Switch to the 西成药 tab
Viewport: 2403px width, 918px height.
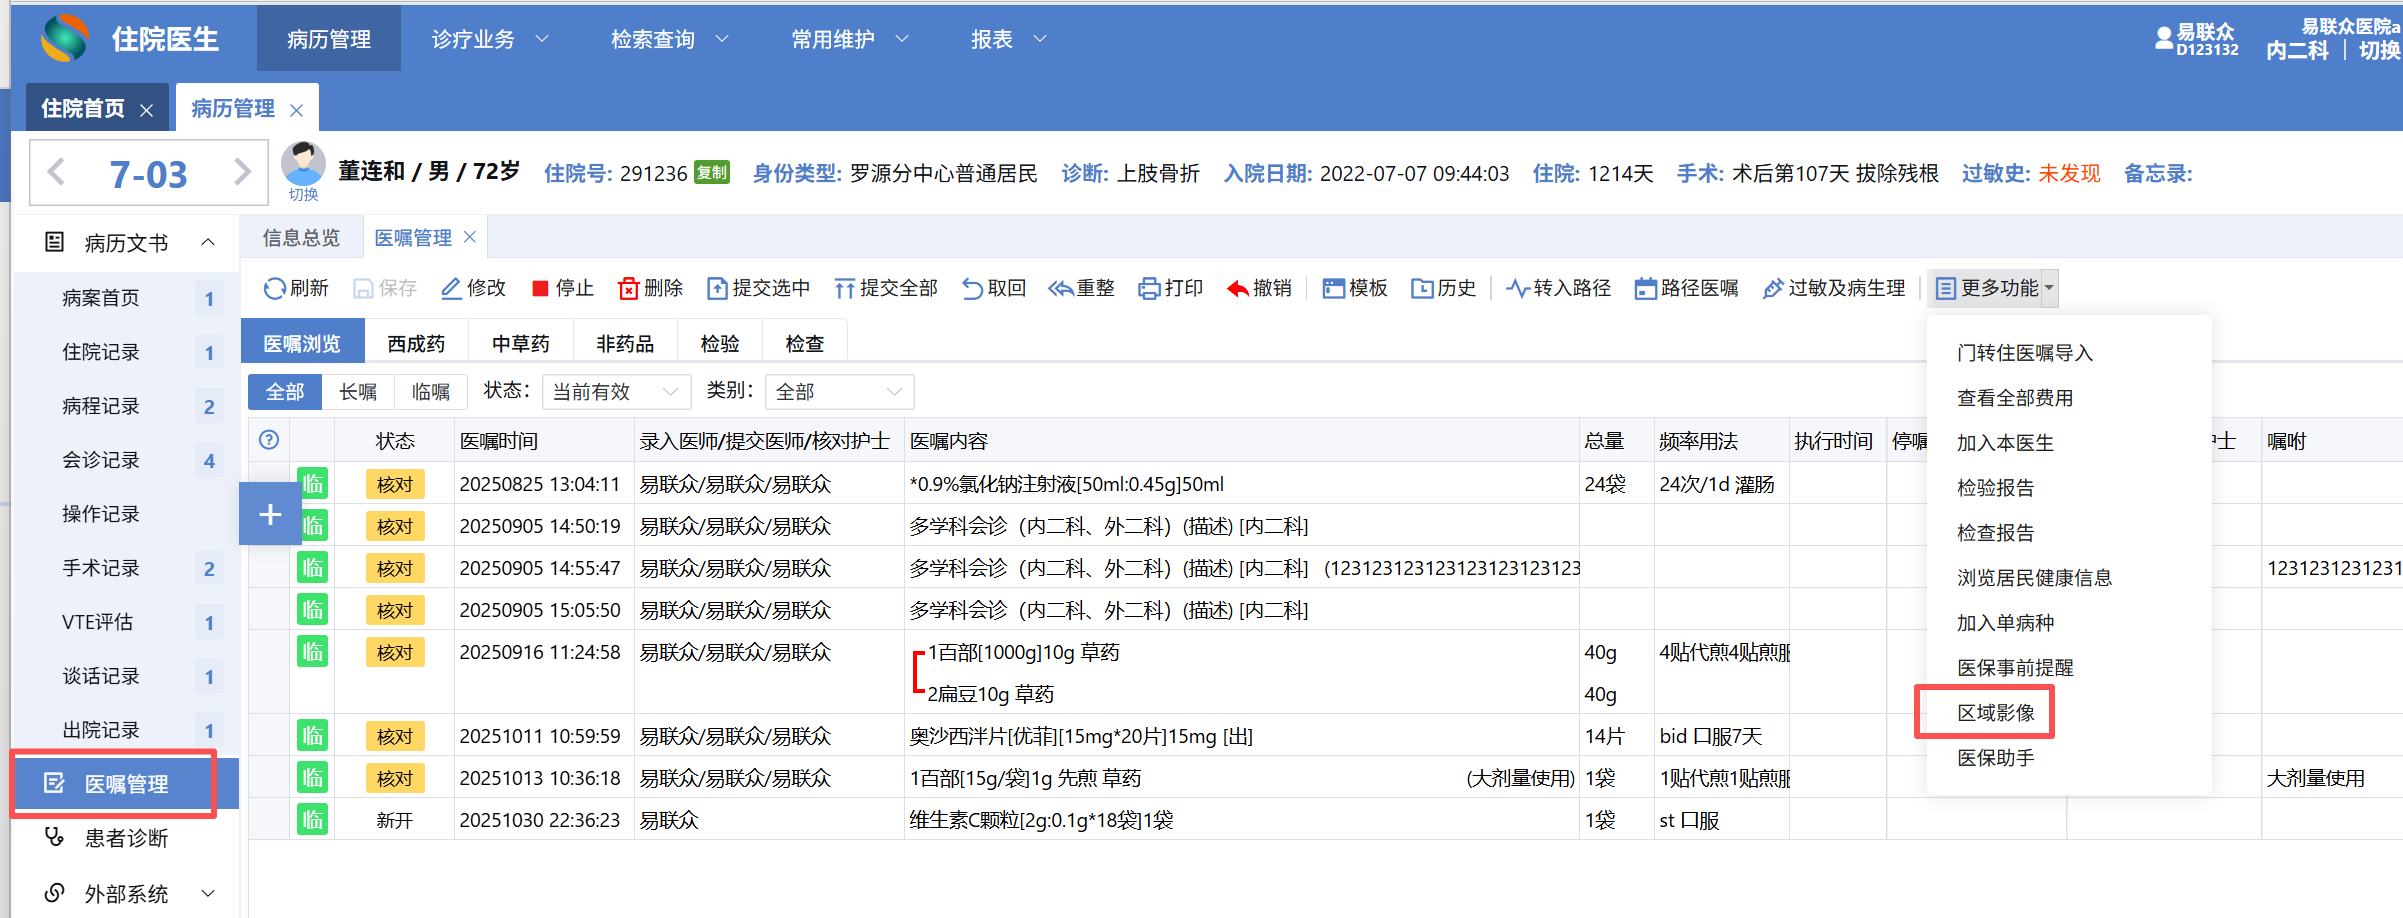coord(416,344)
